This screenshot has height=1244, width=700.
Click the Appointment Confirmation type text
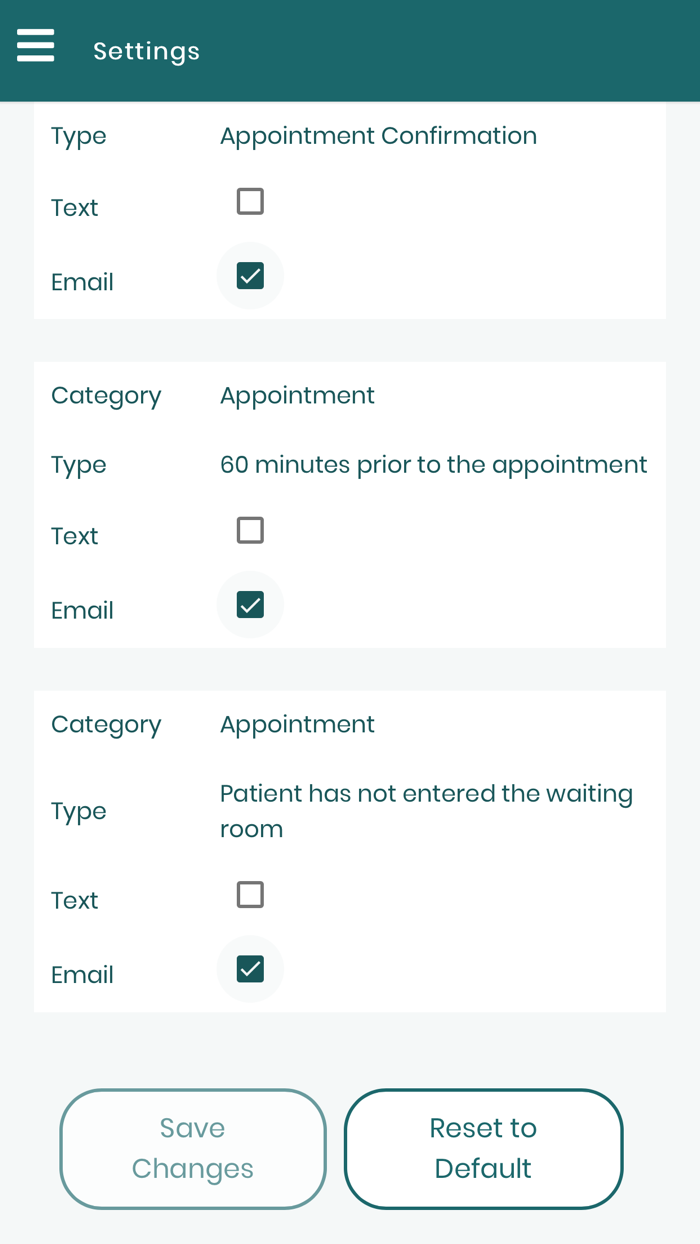point(378,135)
